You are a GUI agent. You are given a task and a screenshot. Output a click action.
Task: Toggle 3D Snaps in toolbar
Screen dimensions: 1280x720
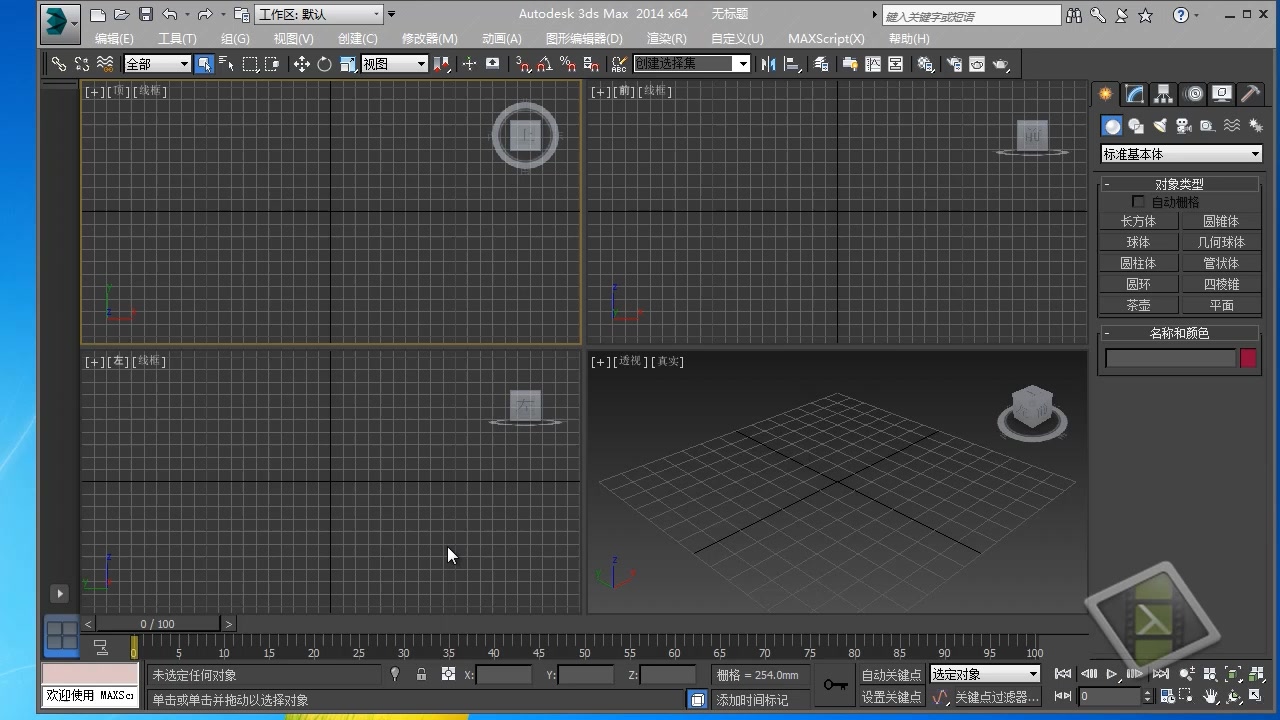(x=523, y=64)
